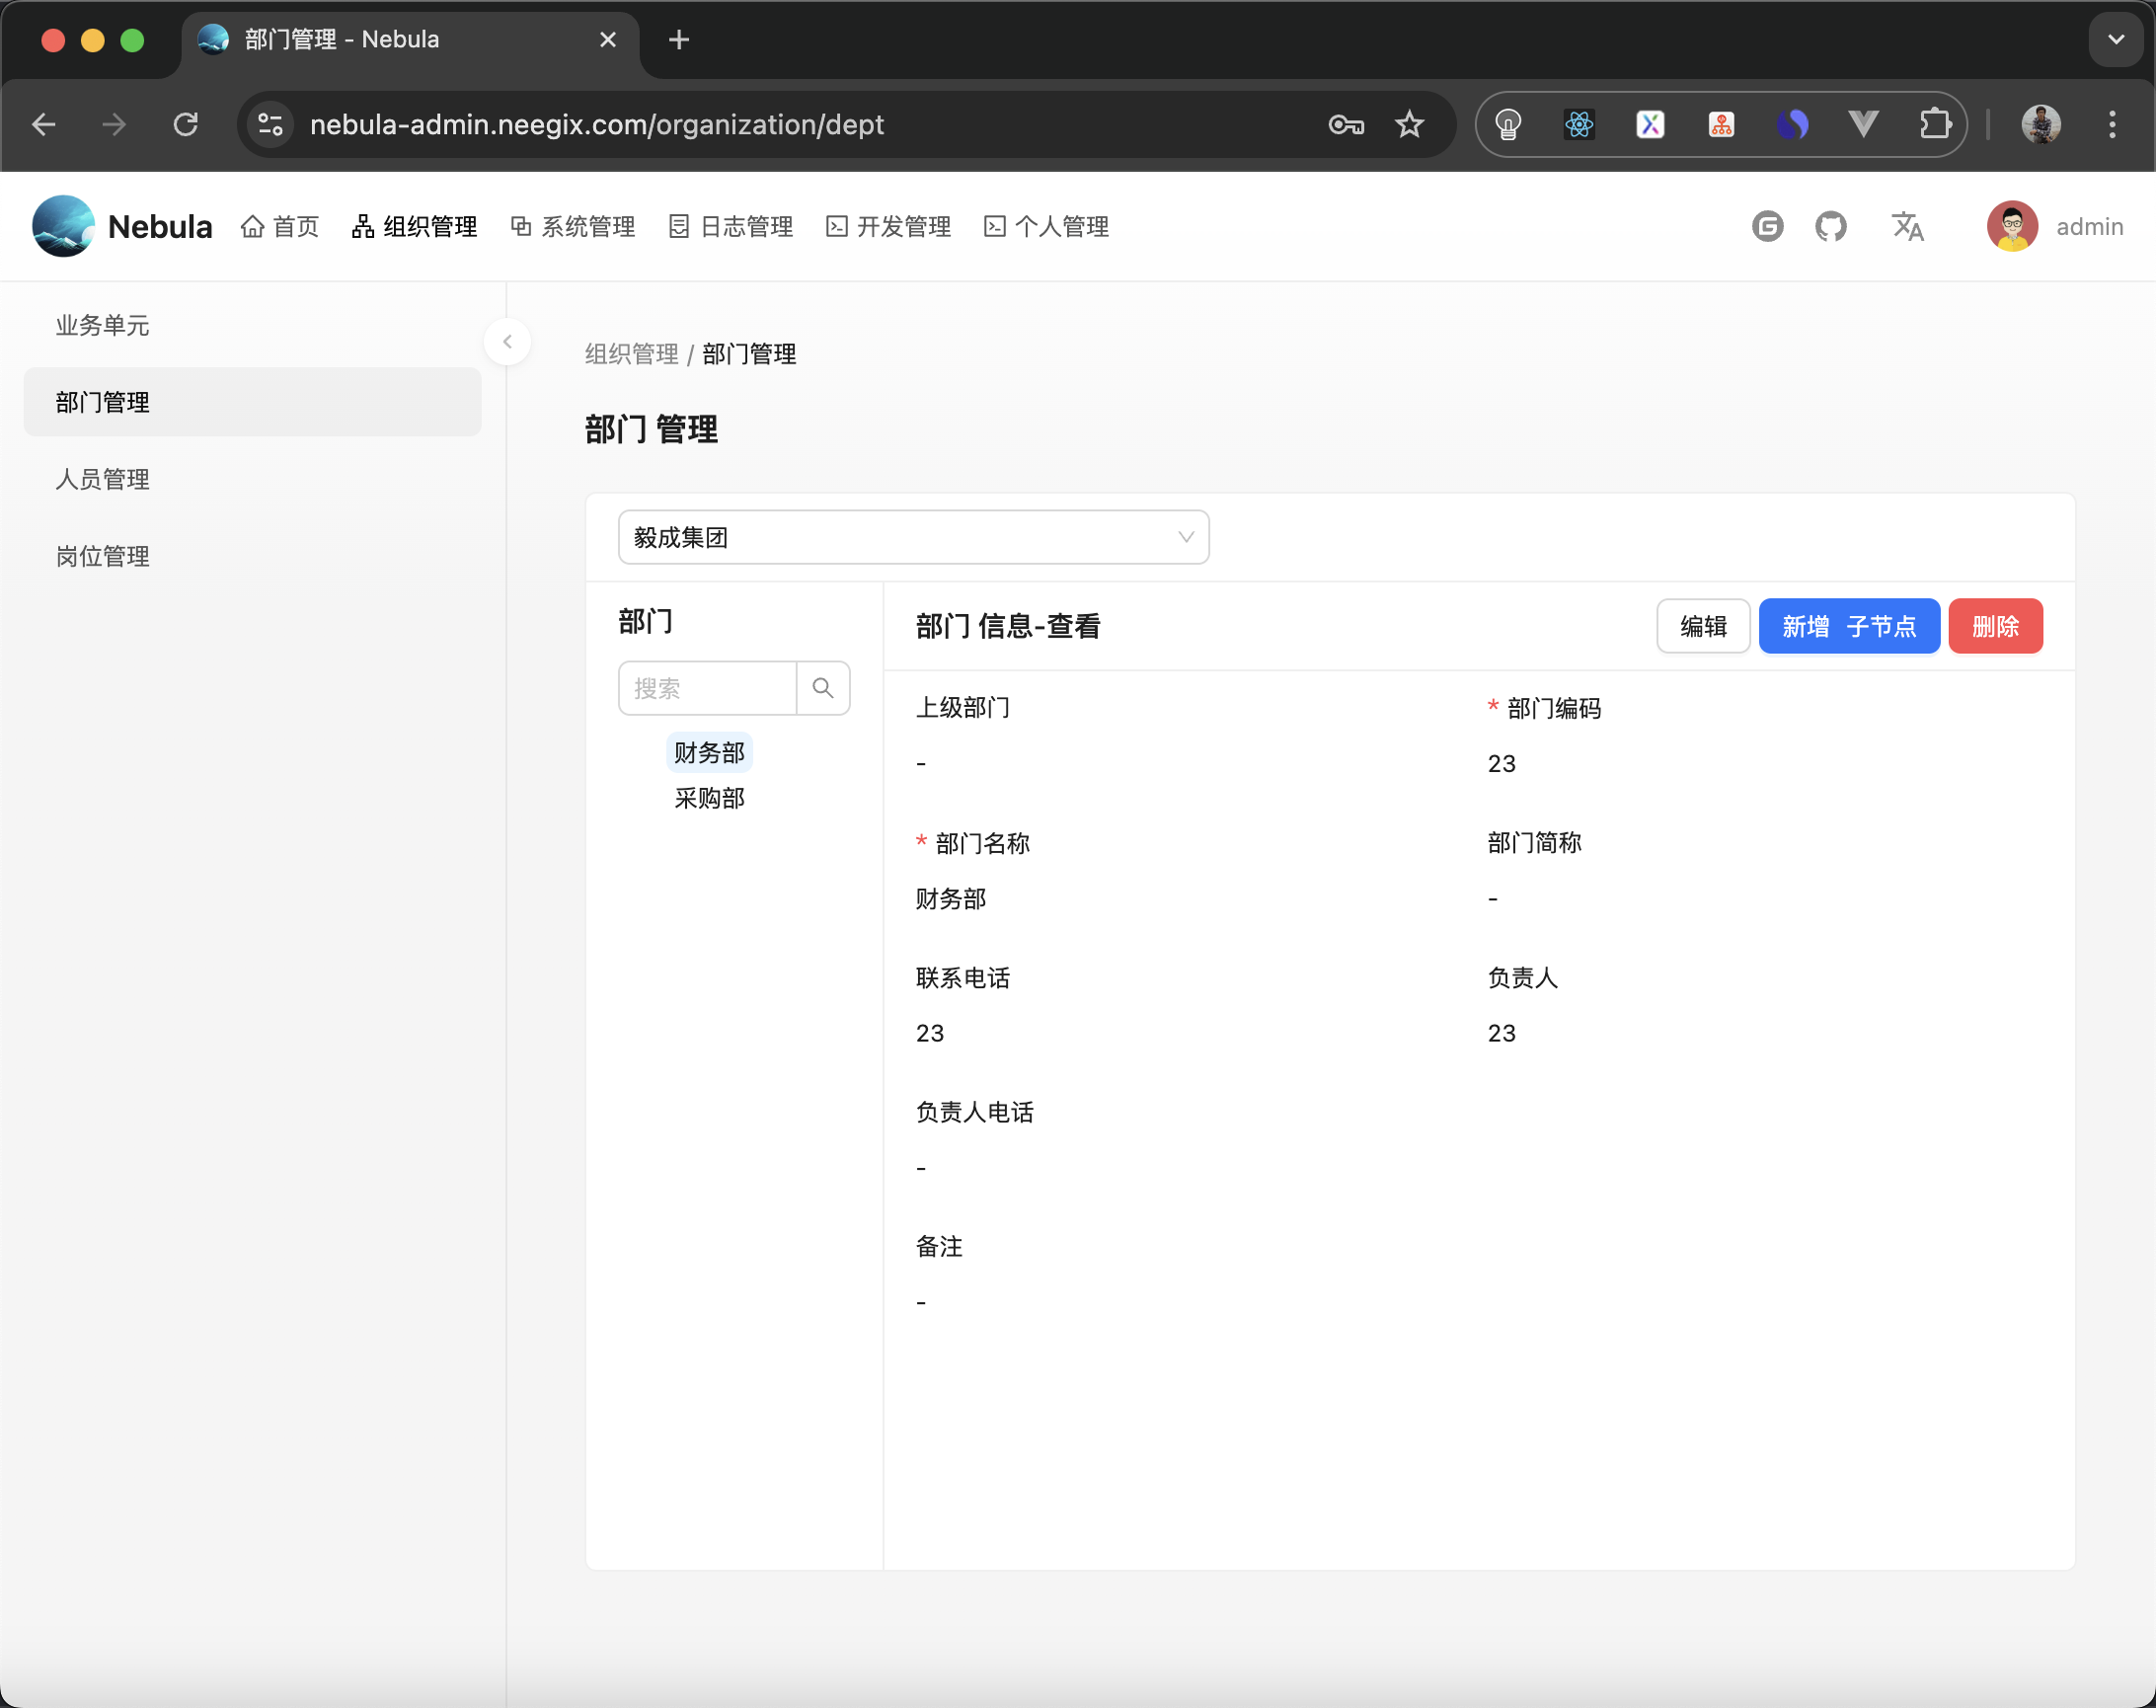Open the language switcher icon
Screen dimensions: 2156x1708
(x=1907, y=226)
